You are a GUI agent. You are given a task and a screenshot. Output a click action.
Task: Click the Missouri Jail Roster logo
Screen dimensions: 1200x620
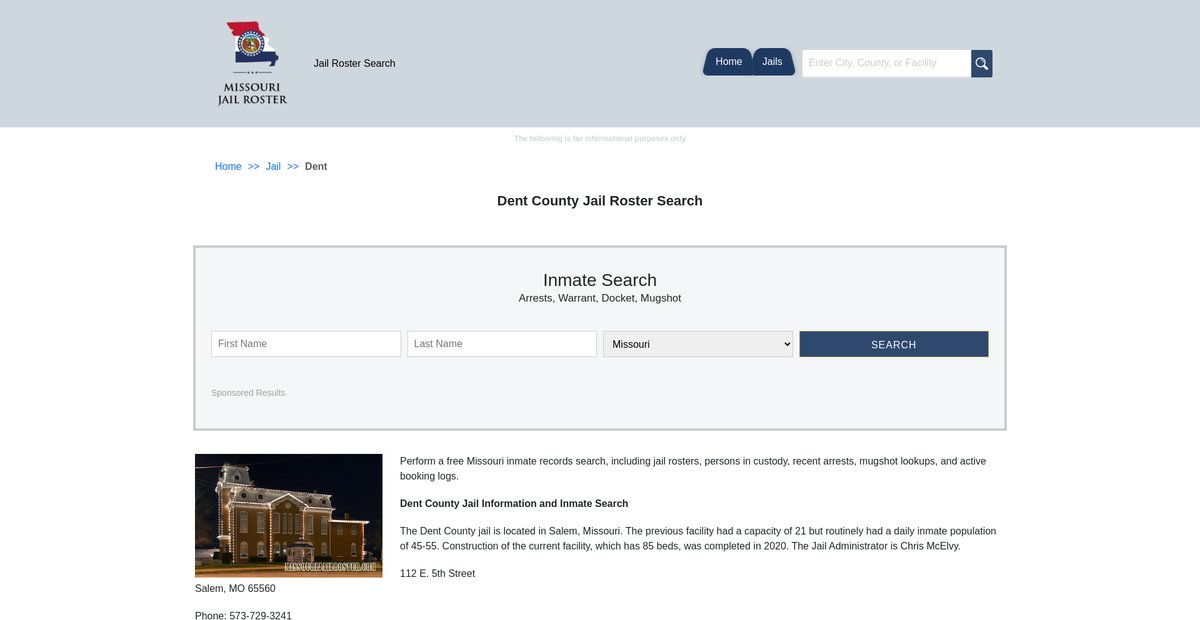click(x=252, y=63)
